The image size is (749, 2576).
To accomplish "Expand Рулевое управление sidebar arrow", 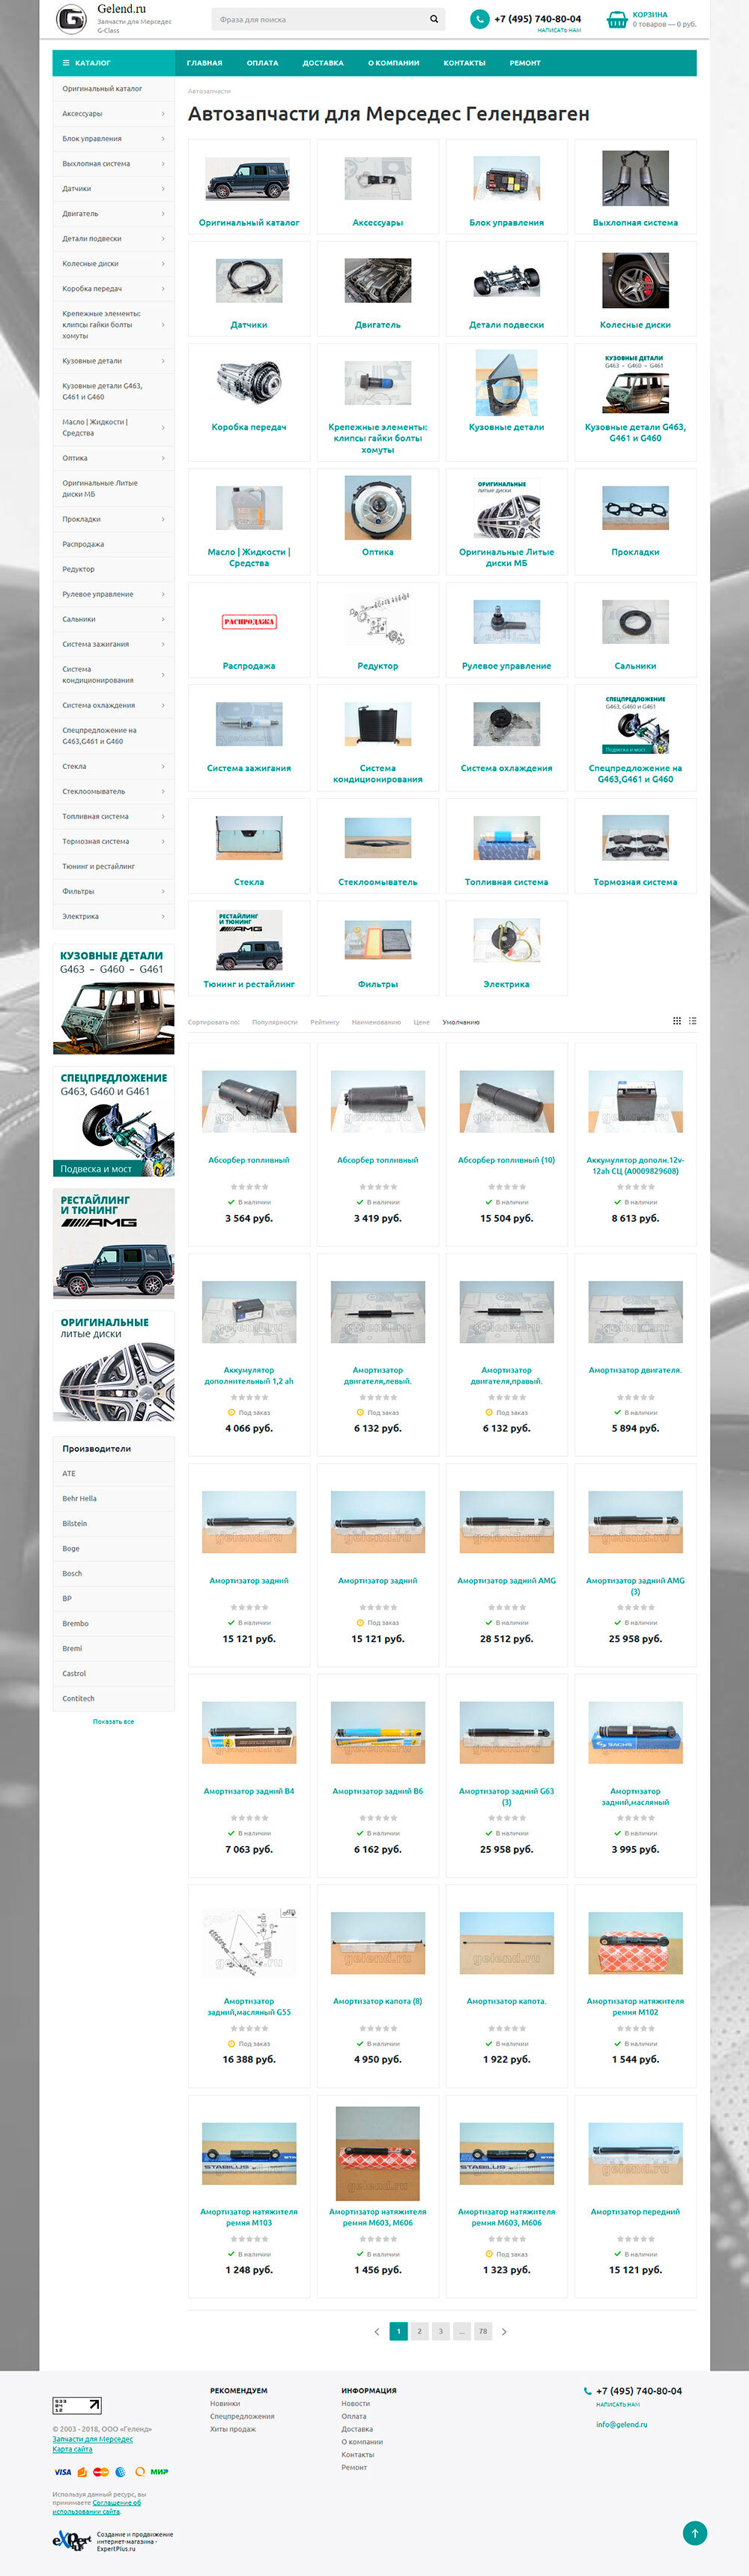I will (163, 594).
